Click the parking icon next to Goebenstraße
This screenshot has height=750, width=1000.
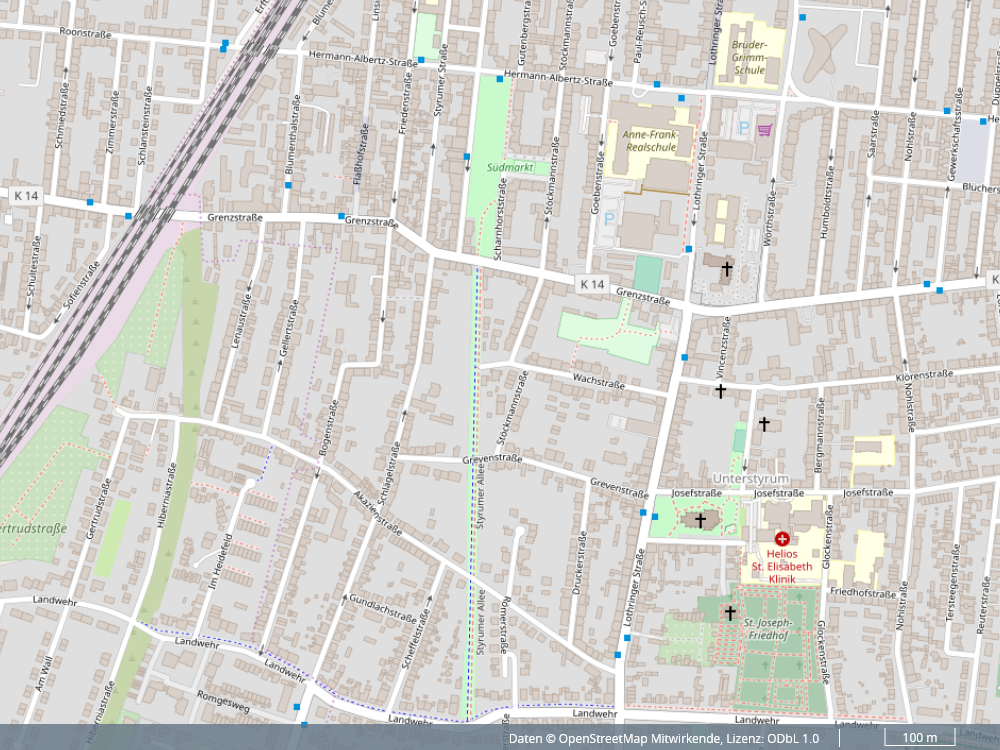[x=609, y=217]
